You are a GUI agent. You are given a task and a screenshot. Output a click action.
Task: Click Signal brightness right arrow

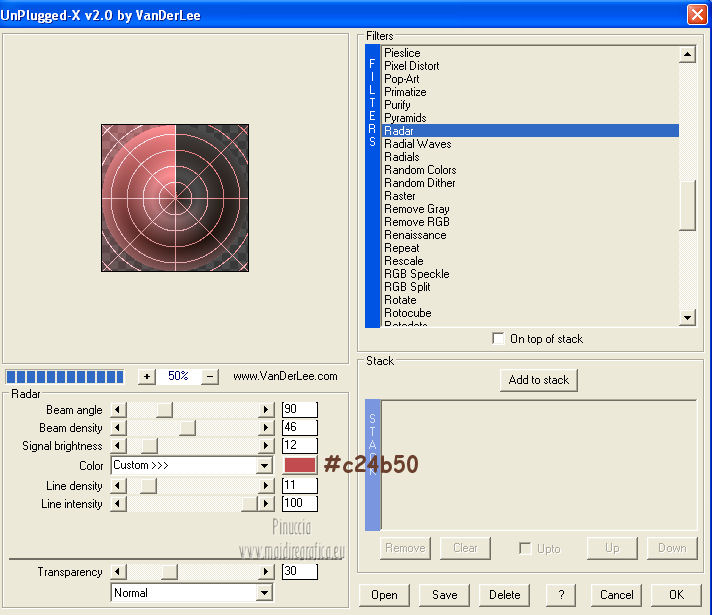click(x=266, y=446)
